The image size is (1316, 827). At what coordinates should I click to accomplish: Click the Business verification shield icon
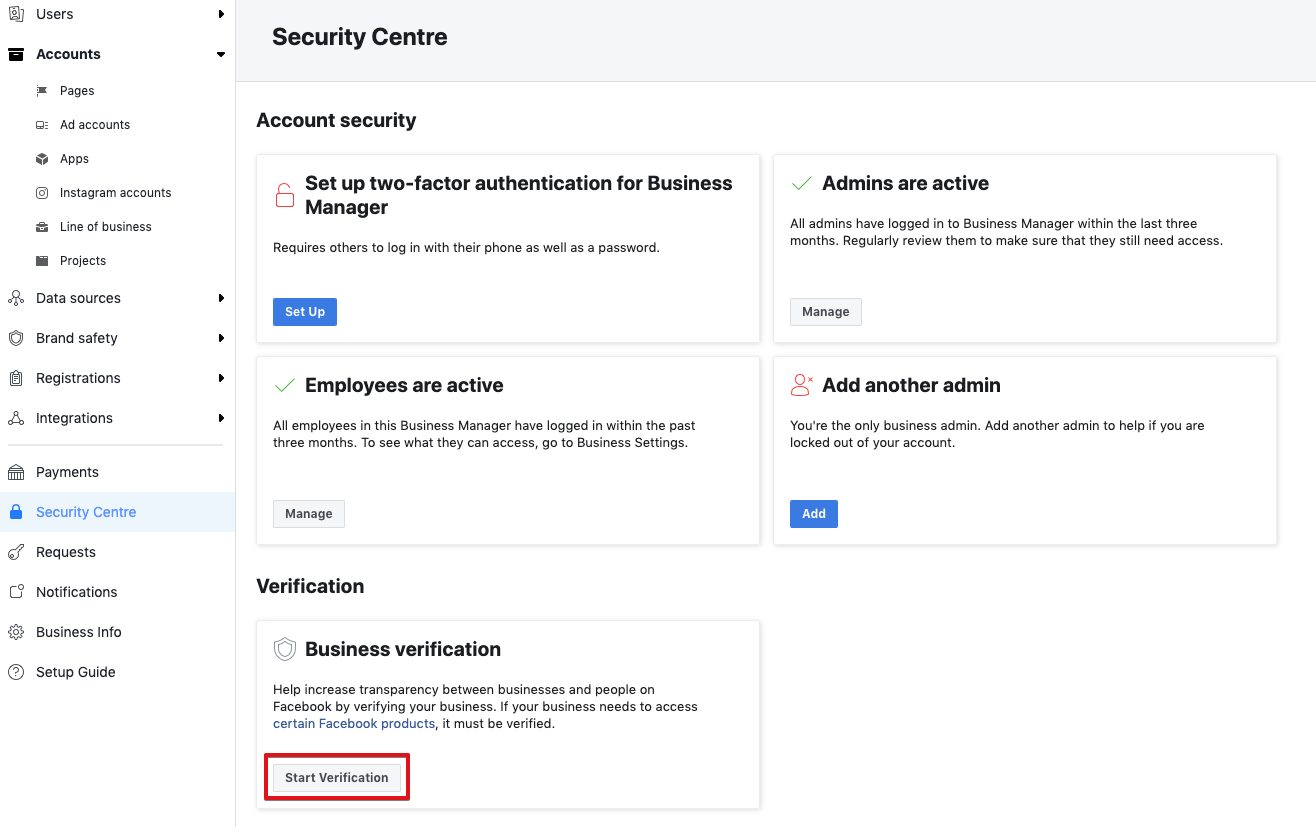285,650
